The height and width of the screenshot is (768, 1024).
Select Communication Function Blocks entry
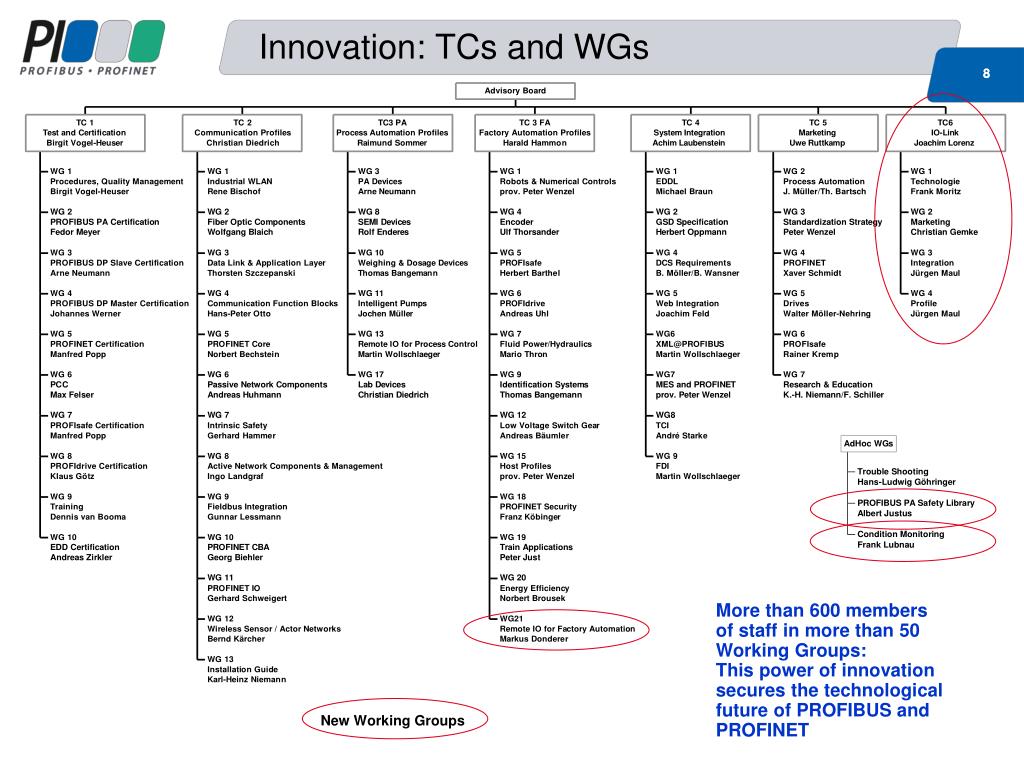pyautogui.click(x=272, y=304)
